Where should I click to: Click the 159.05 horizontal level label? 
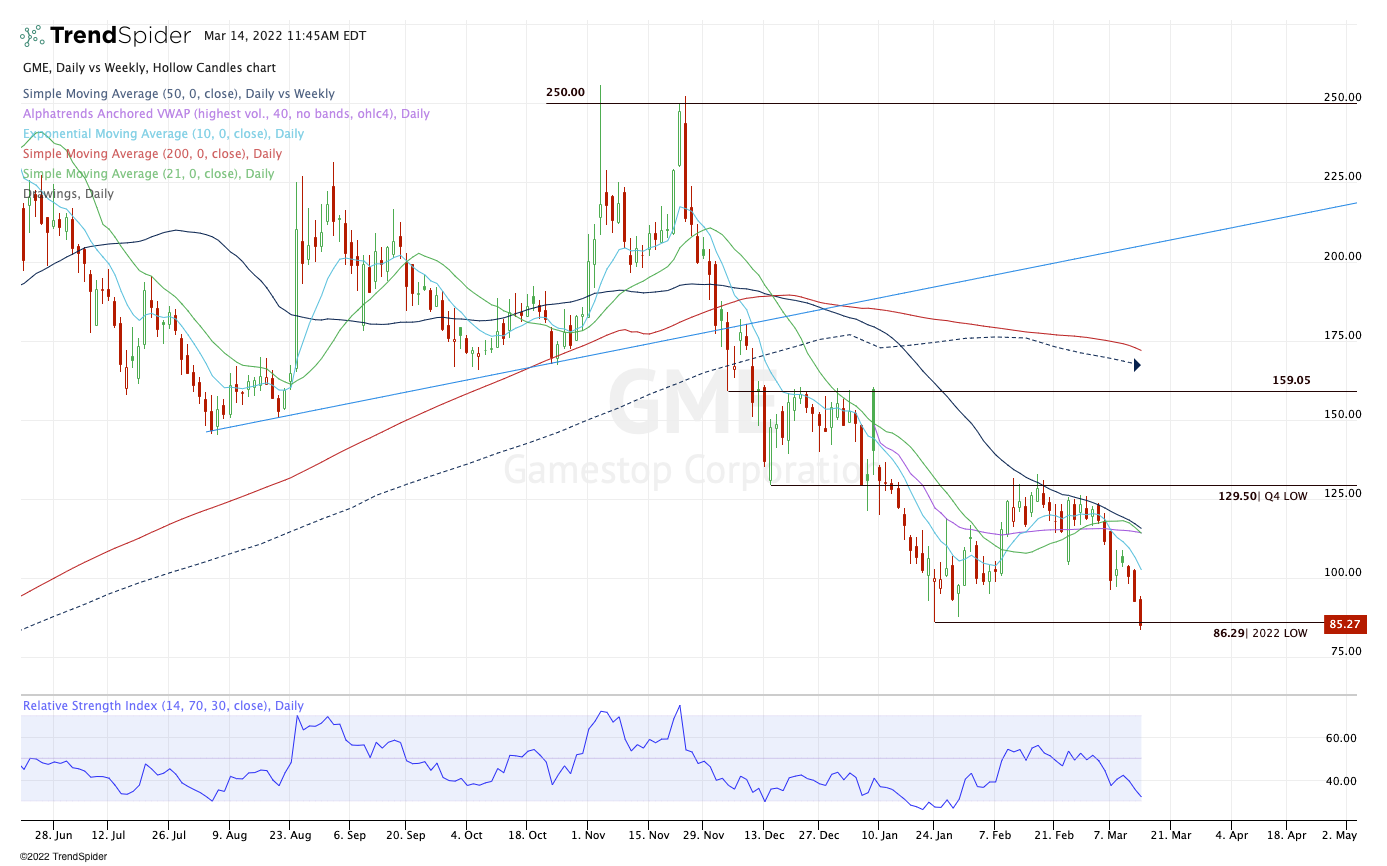click(x=1292, y=381)
